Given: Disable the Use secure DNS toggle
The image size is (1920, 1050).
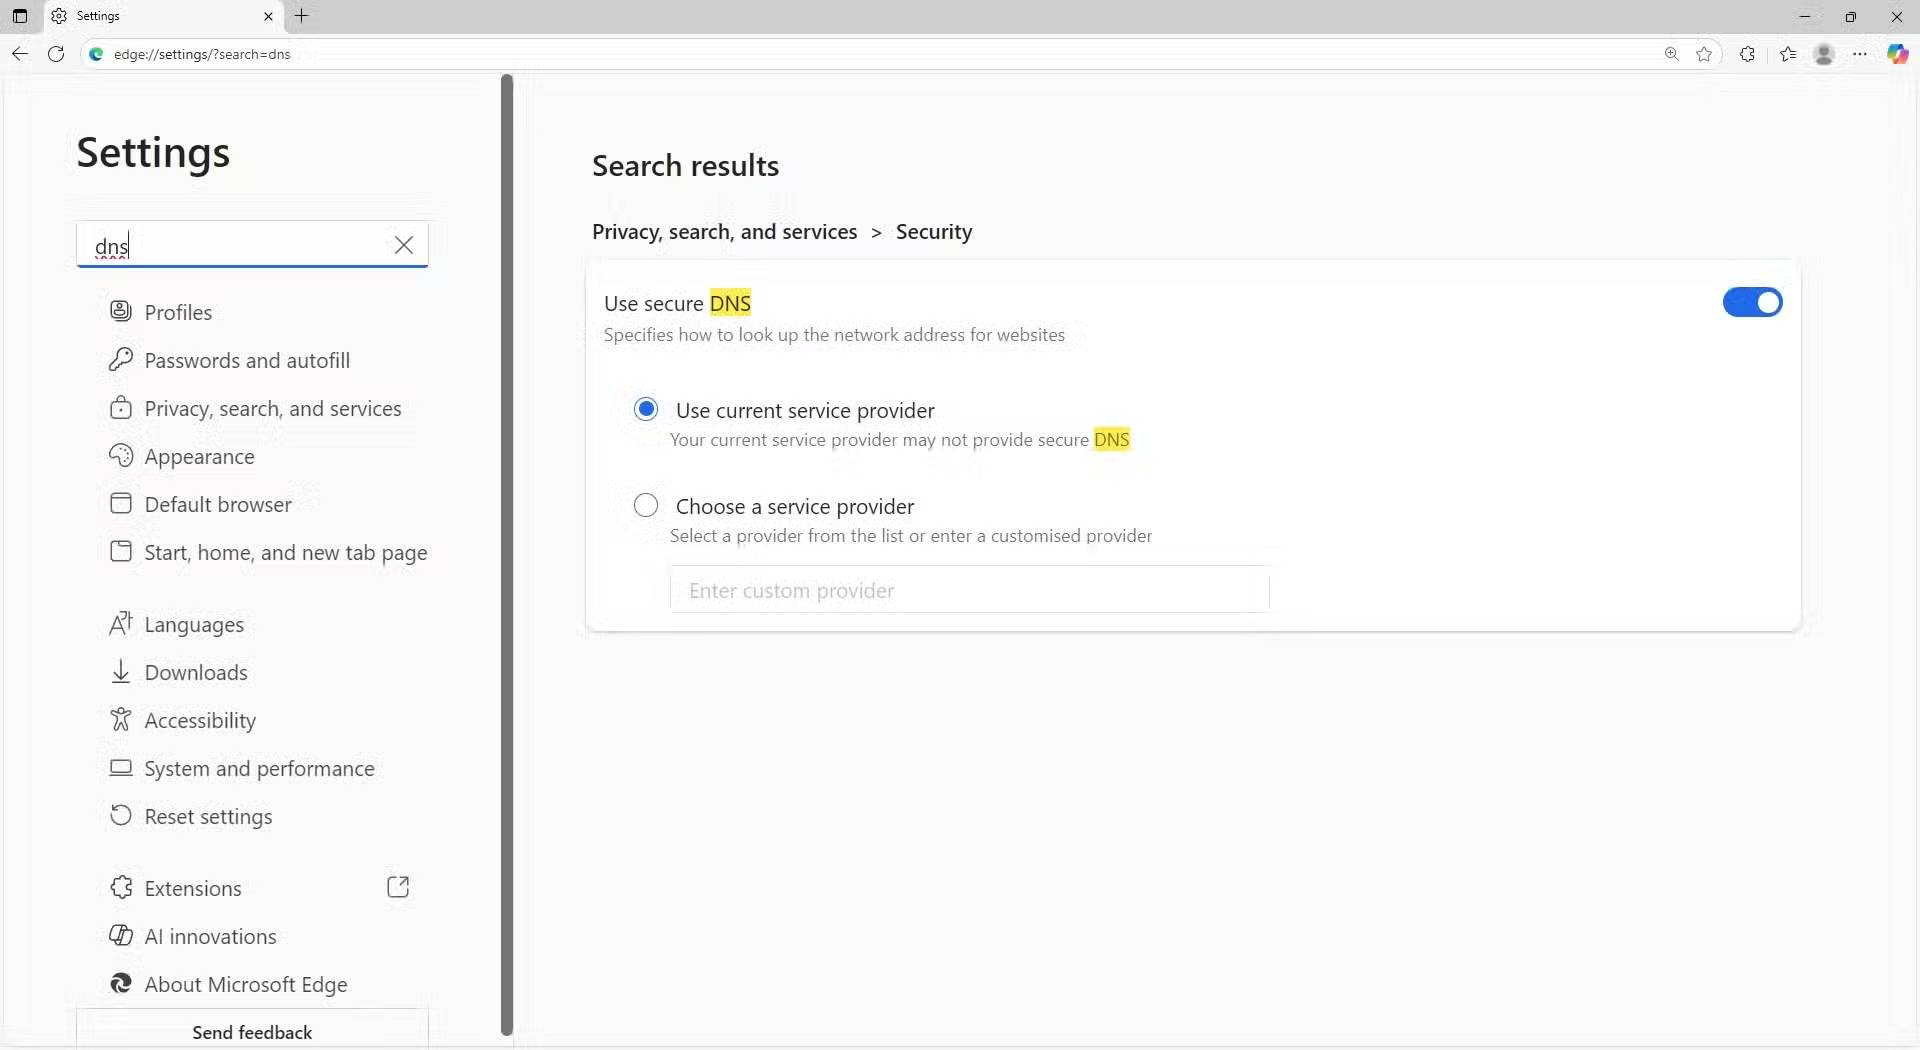Looking at the screenshot, I should coord(1752,302).
